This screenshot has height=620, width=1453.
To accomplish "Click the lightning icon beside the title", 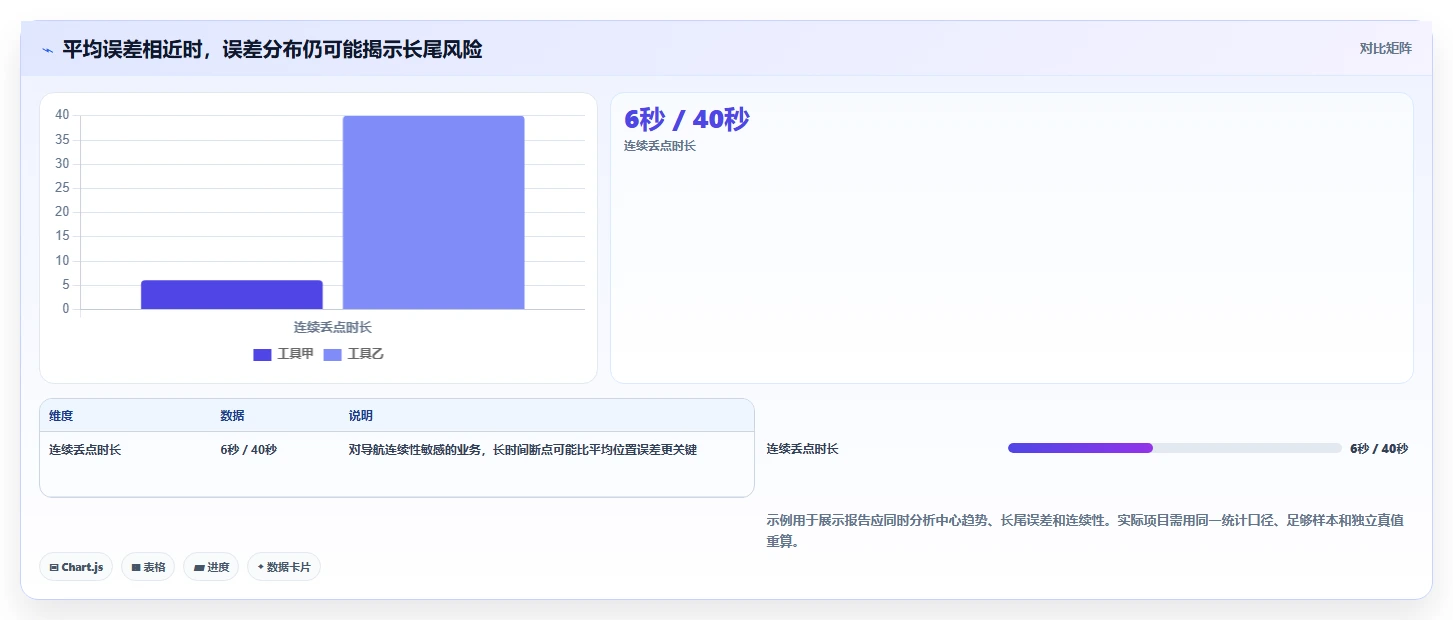I will 47,50.
